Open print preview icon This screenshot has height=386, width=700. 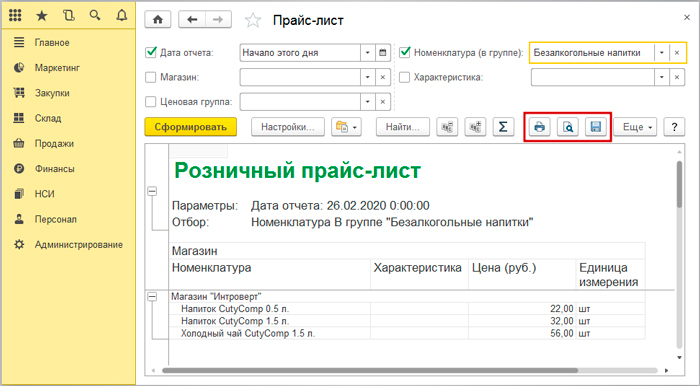click(x=568, y=127)
